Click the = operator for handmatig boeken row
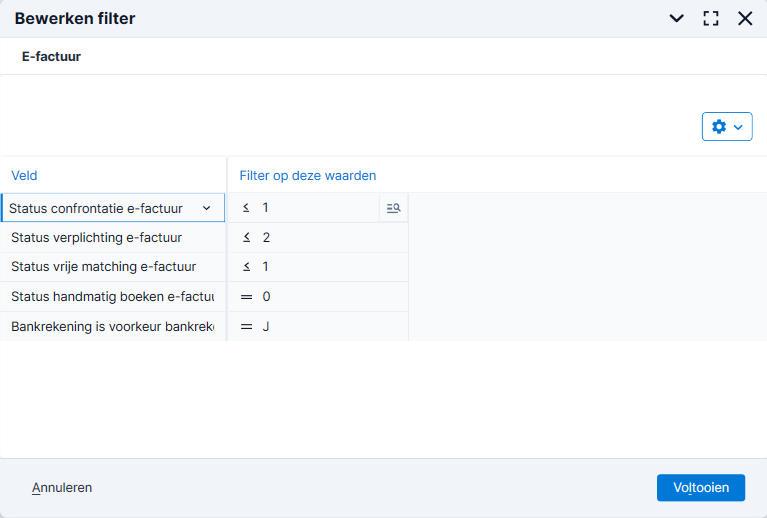 (247, 297)
